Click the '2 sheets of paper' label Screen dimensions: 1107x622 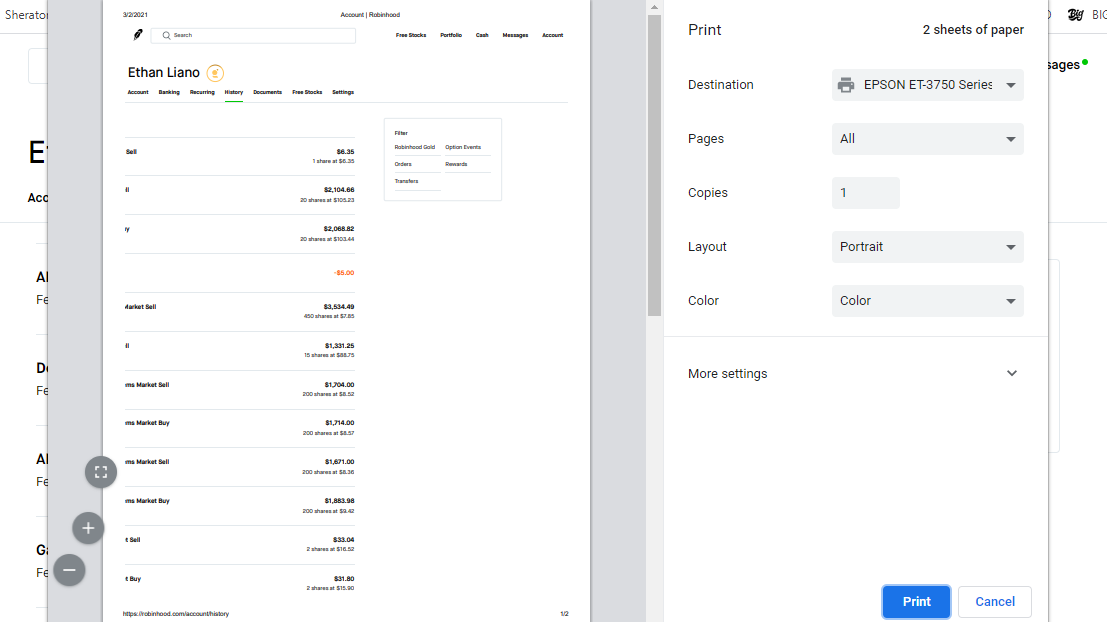973,30
